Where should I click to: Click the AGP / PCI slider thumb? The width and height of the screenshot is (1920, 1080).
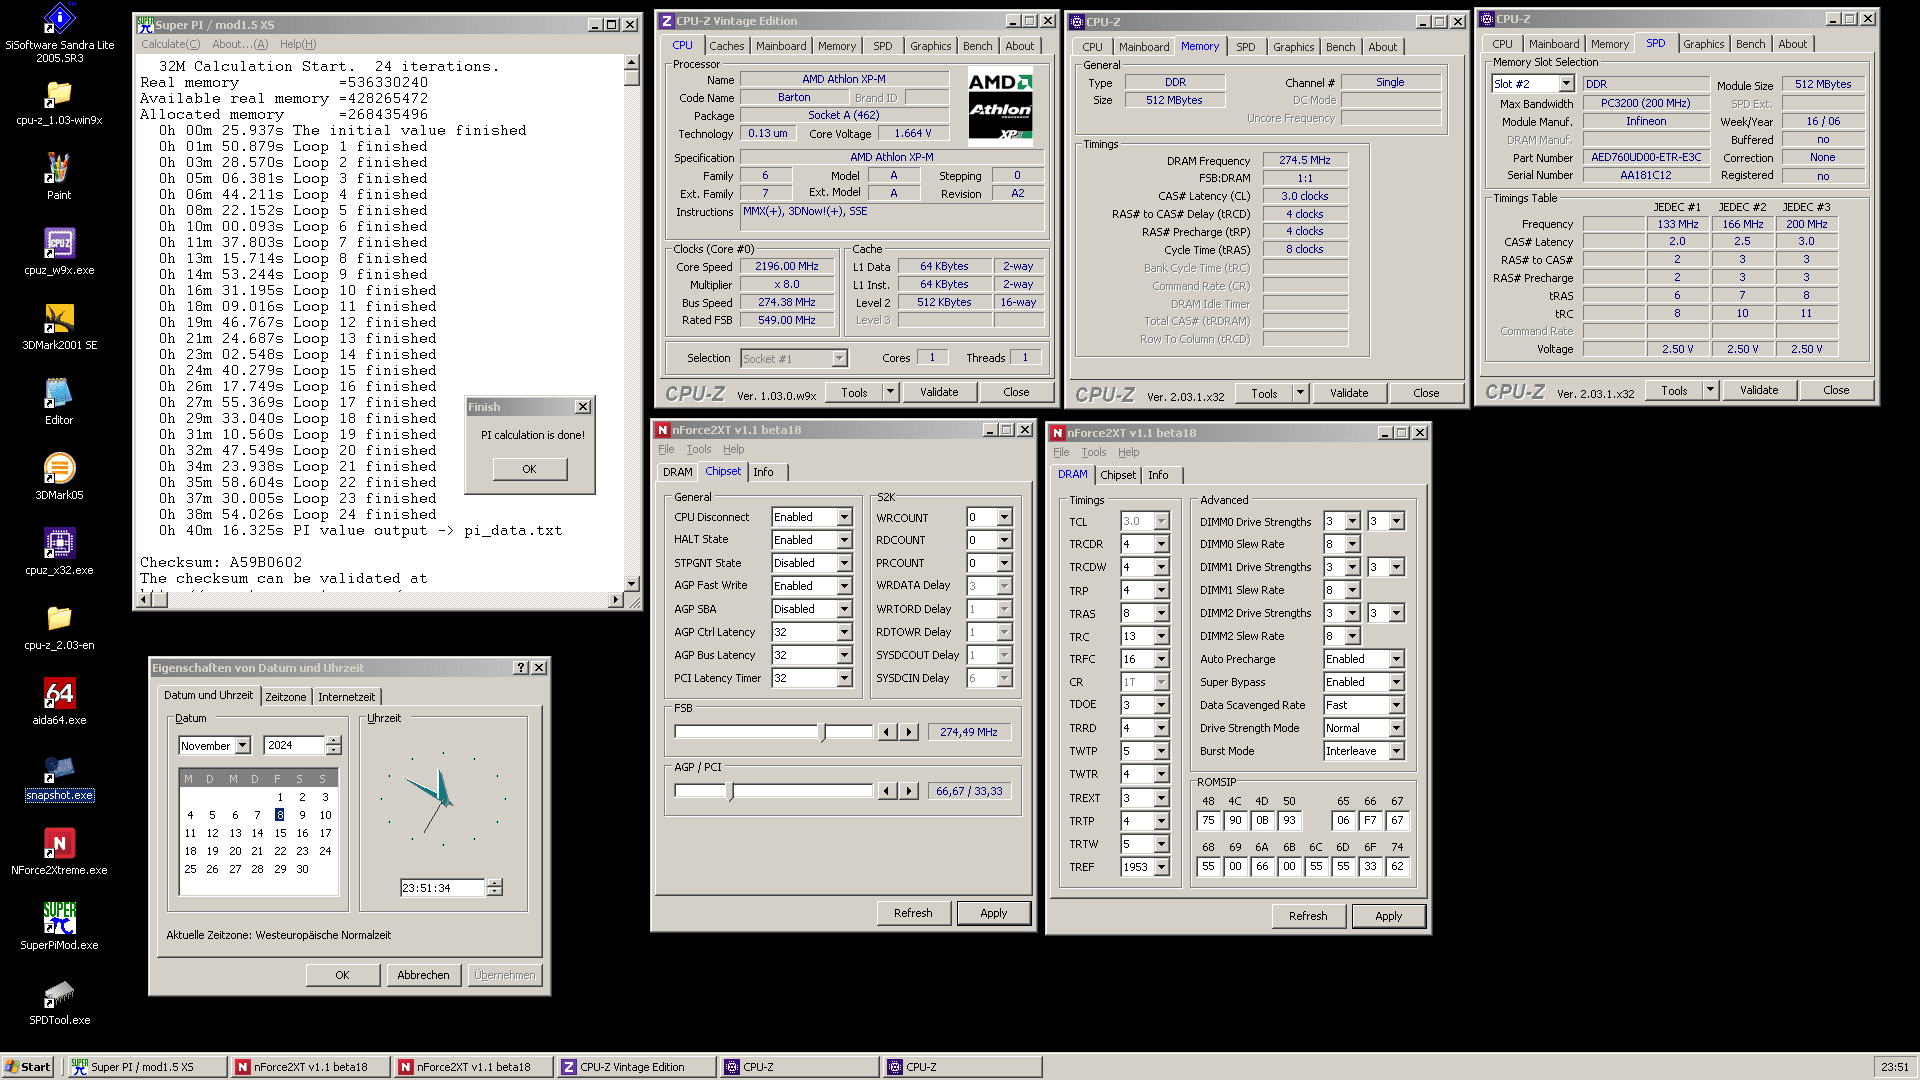730,792
